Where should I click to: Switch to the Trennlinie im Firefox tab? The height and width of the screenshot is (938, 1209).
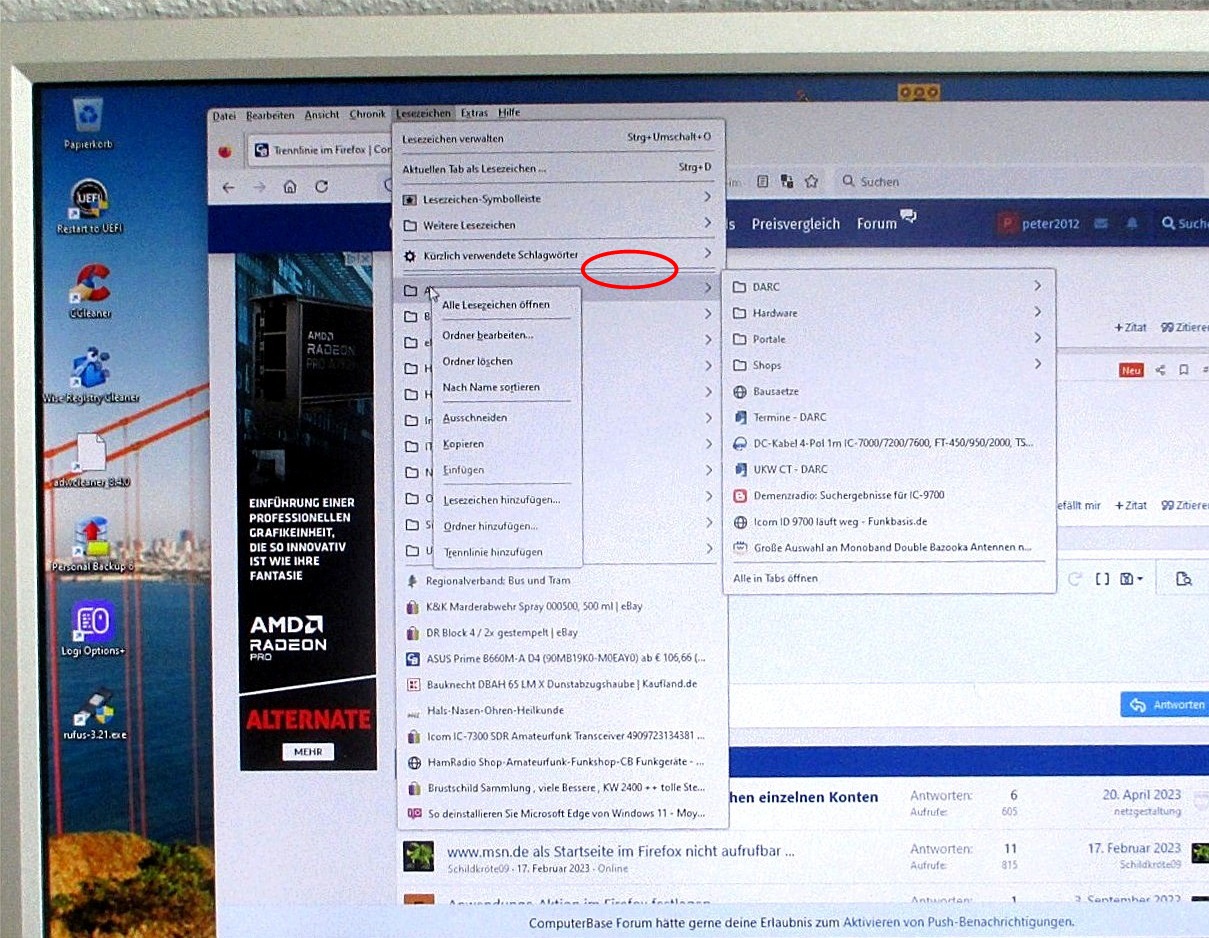[318, 150]
